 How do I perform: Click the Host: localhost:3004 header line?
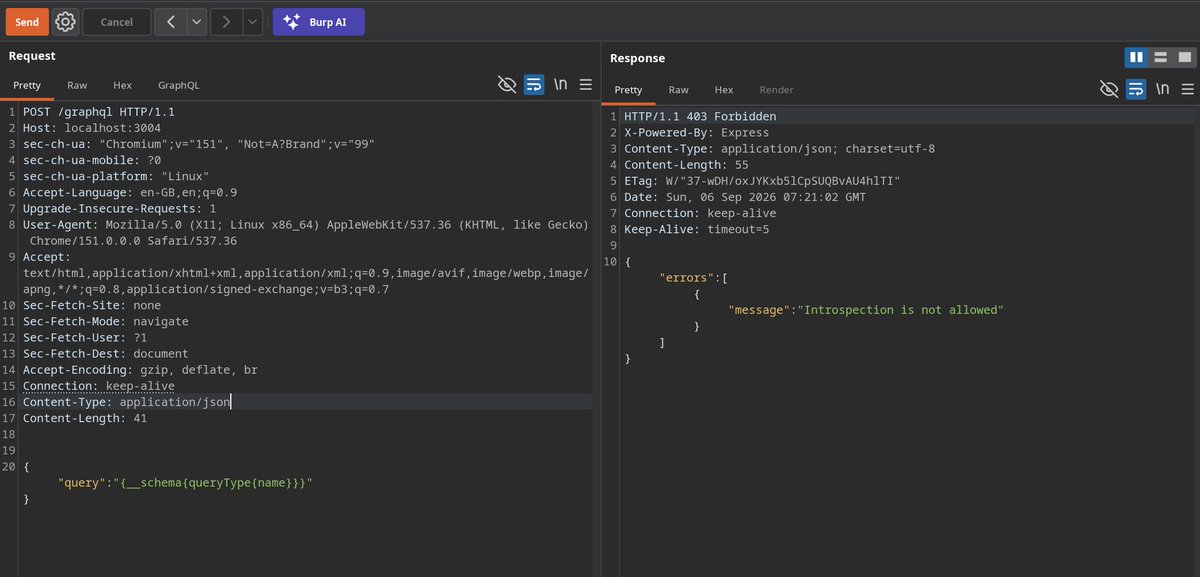92,128
